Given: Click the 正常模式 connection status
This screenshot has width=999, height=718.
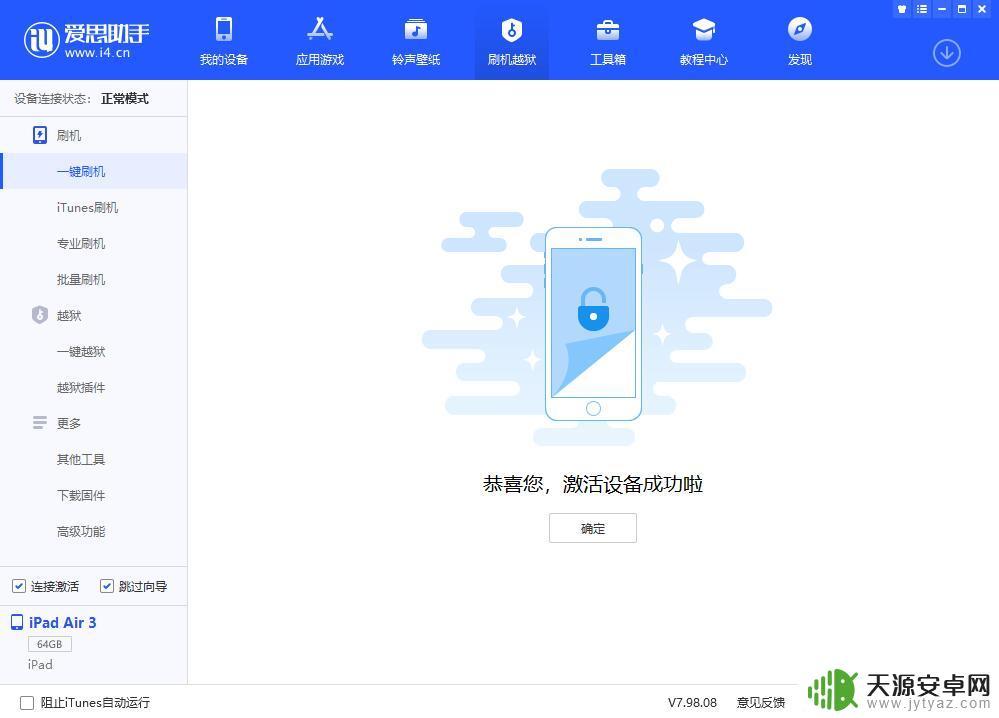Looking at the screenshot, I should click(125, 99).
